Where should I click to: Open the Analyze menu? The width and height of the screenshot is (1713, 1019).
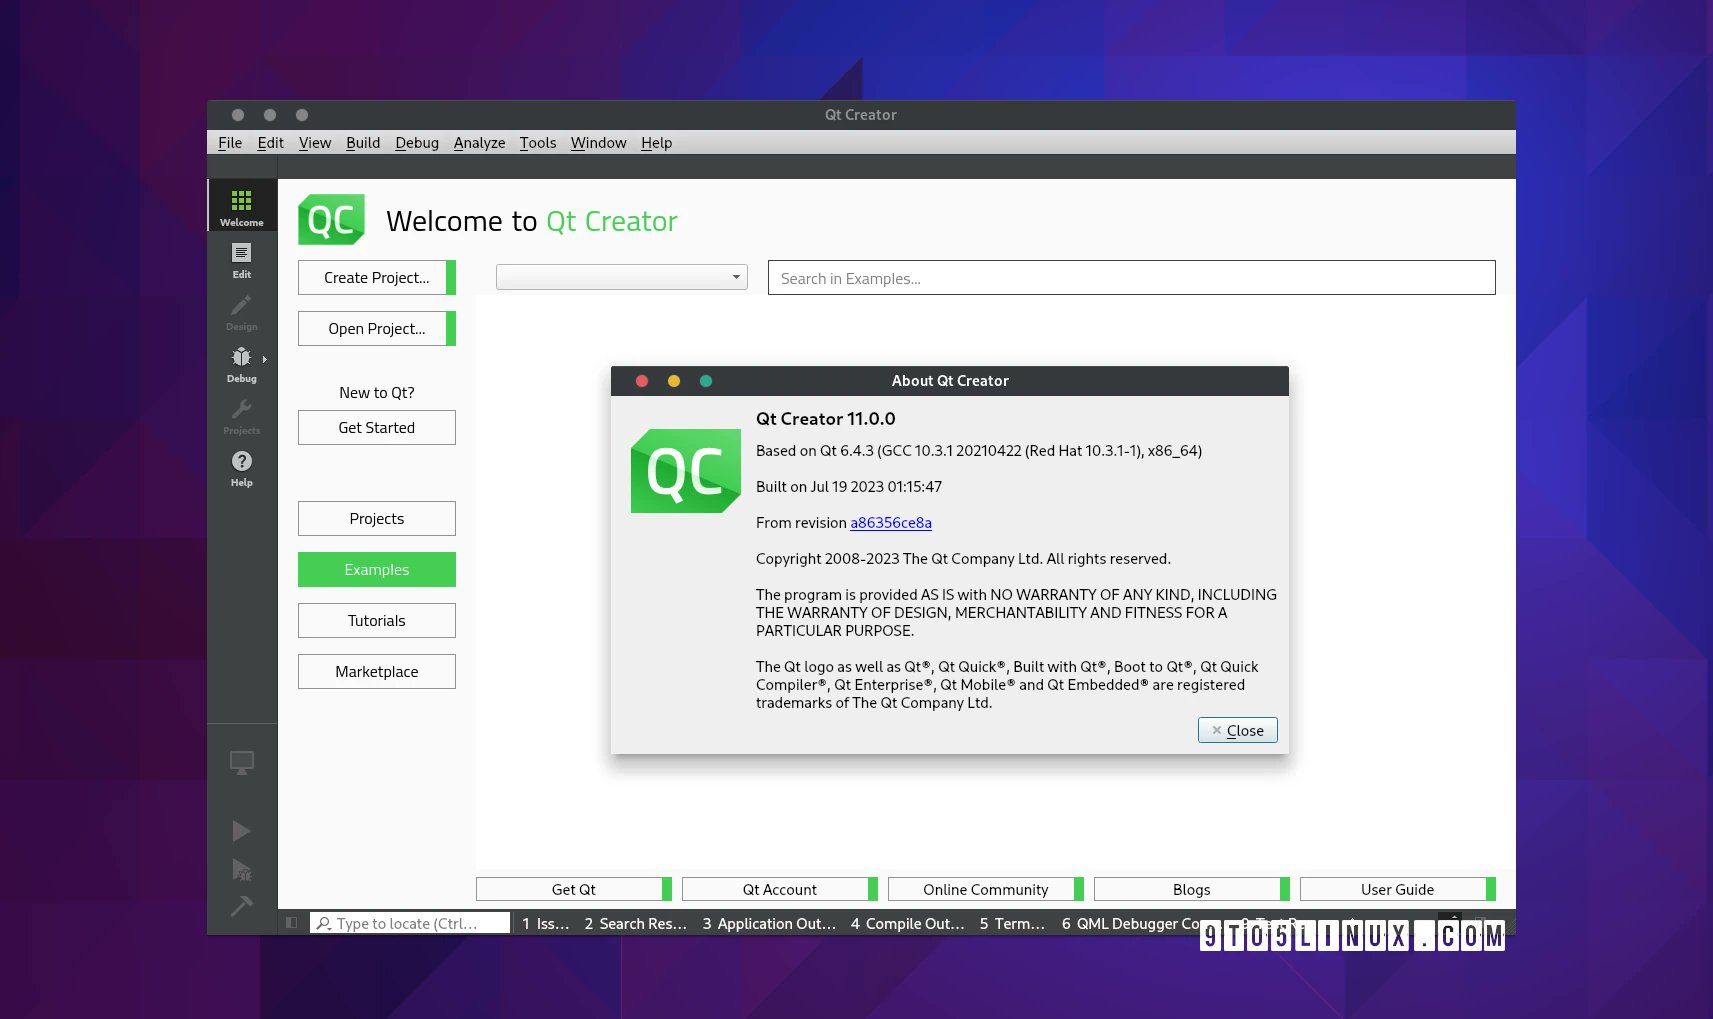coord(480,142)
